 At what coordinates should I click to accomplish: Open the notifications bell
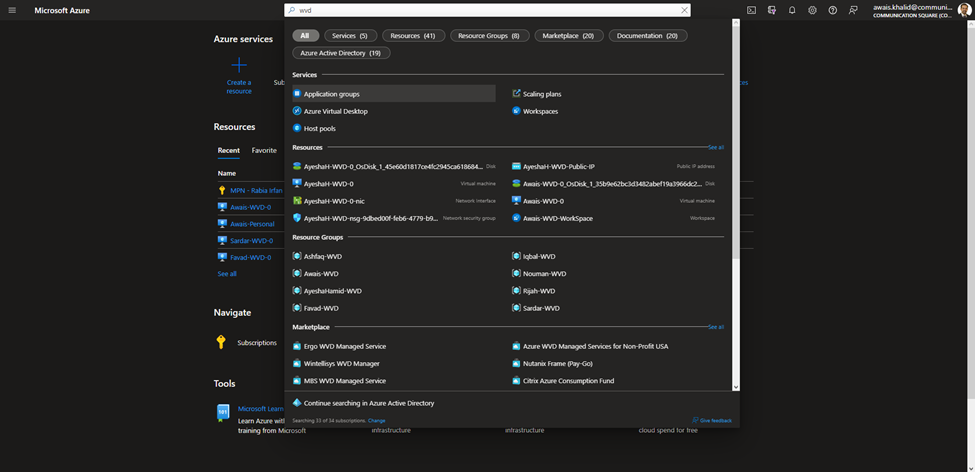click(x=792, y=10)
